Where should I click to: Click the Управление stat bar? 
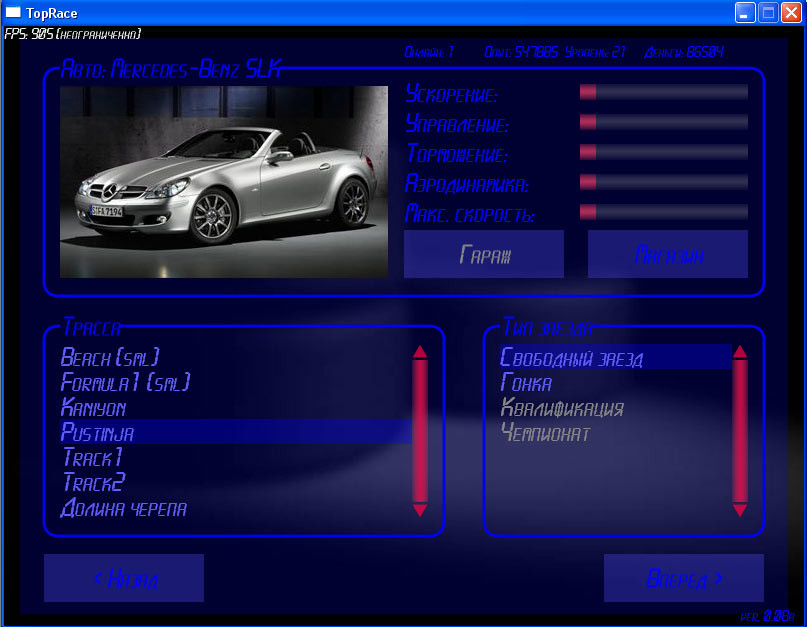pyautogui.click(x=664, y=122)
